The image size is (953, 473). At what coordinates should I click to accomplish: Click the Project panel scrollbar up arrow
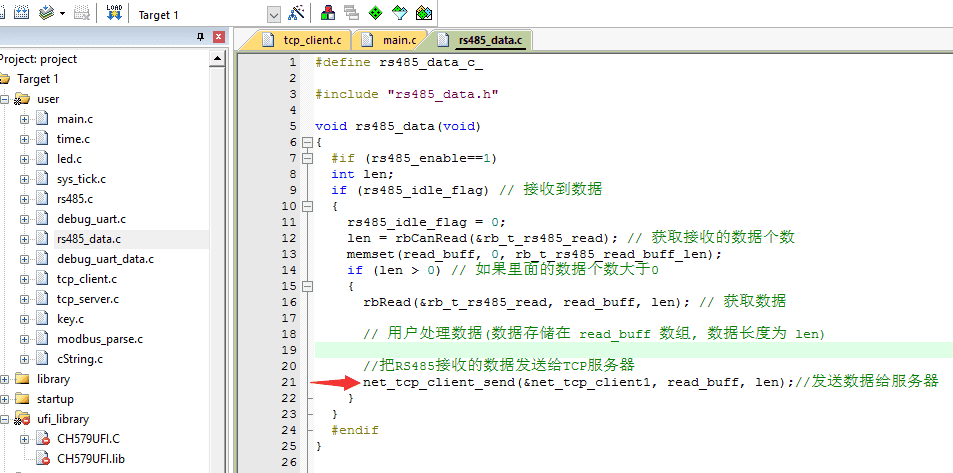(217, 60)
